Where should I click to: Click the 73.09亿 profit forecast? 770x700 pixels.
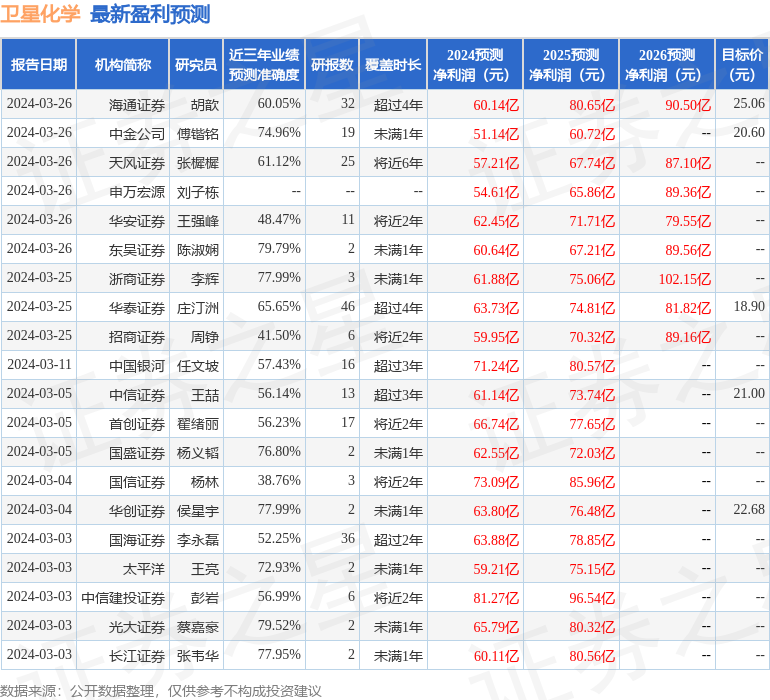coord(496,481)
